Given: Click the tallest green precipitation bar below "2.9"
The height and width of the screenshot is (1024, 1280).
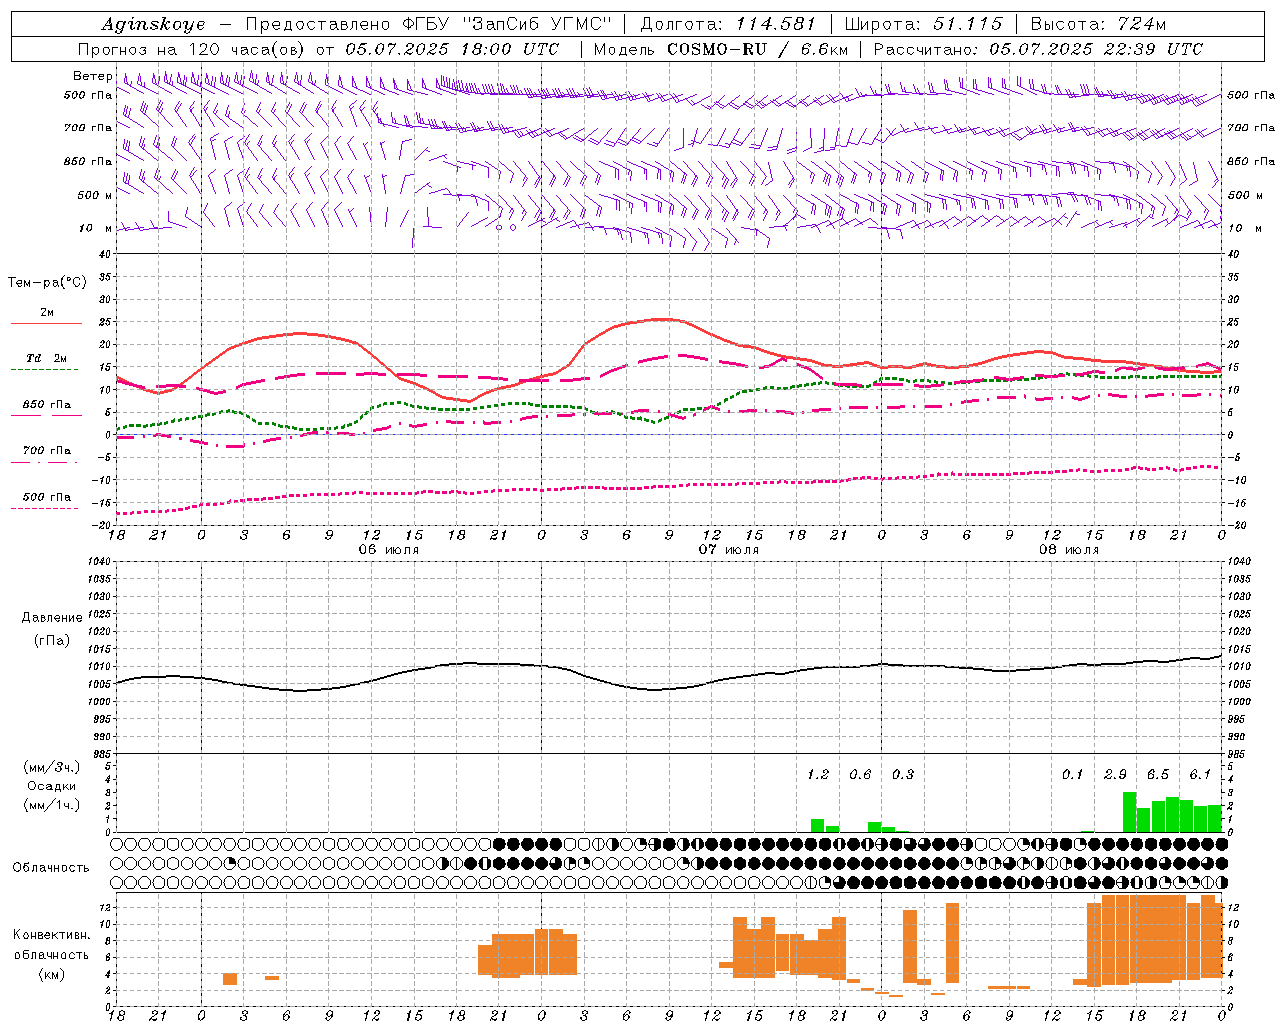Looking at the screenshot, I should (1130, 812).
